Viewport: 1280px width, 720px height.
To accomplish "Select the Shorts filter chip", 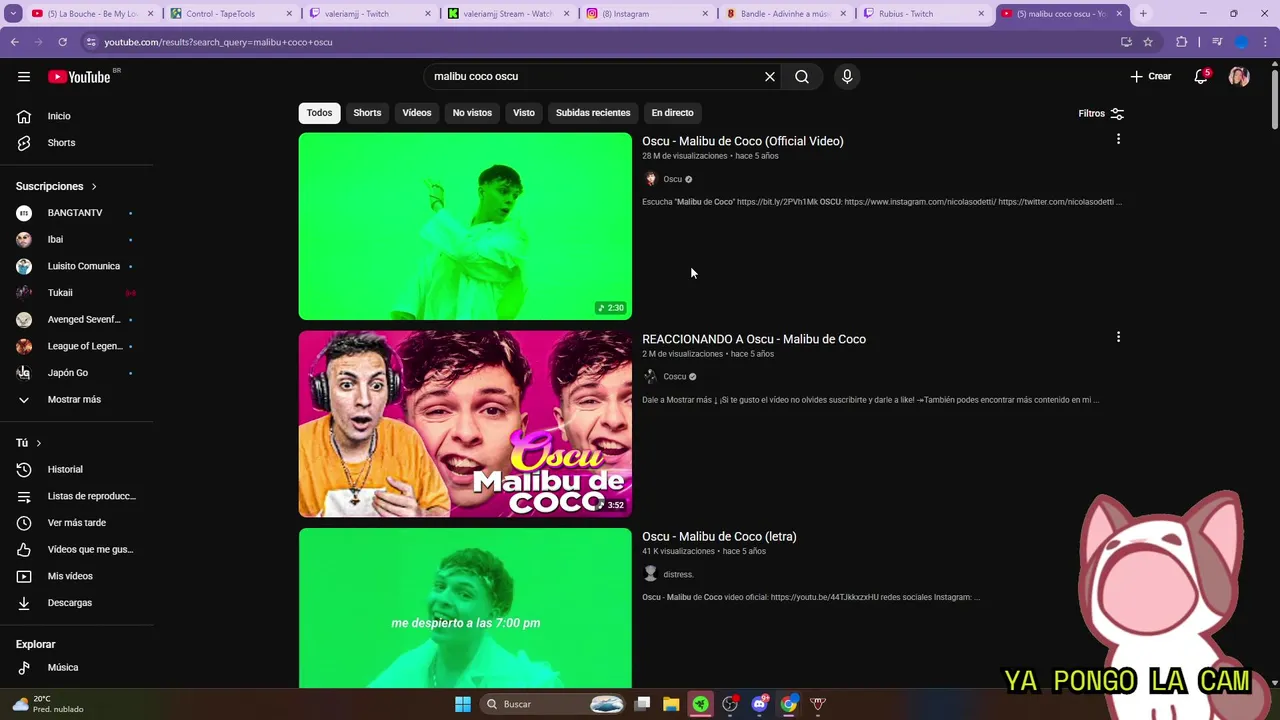I will pos(367,113).
